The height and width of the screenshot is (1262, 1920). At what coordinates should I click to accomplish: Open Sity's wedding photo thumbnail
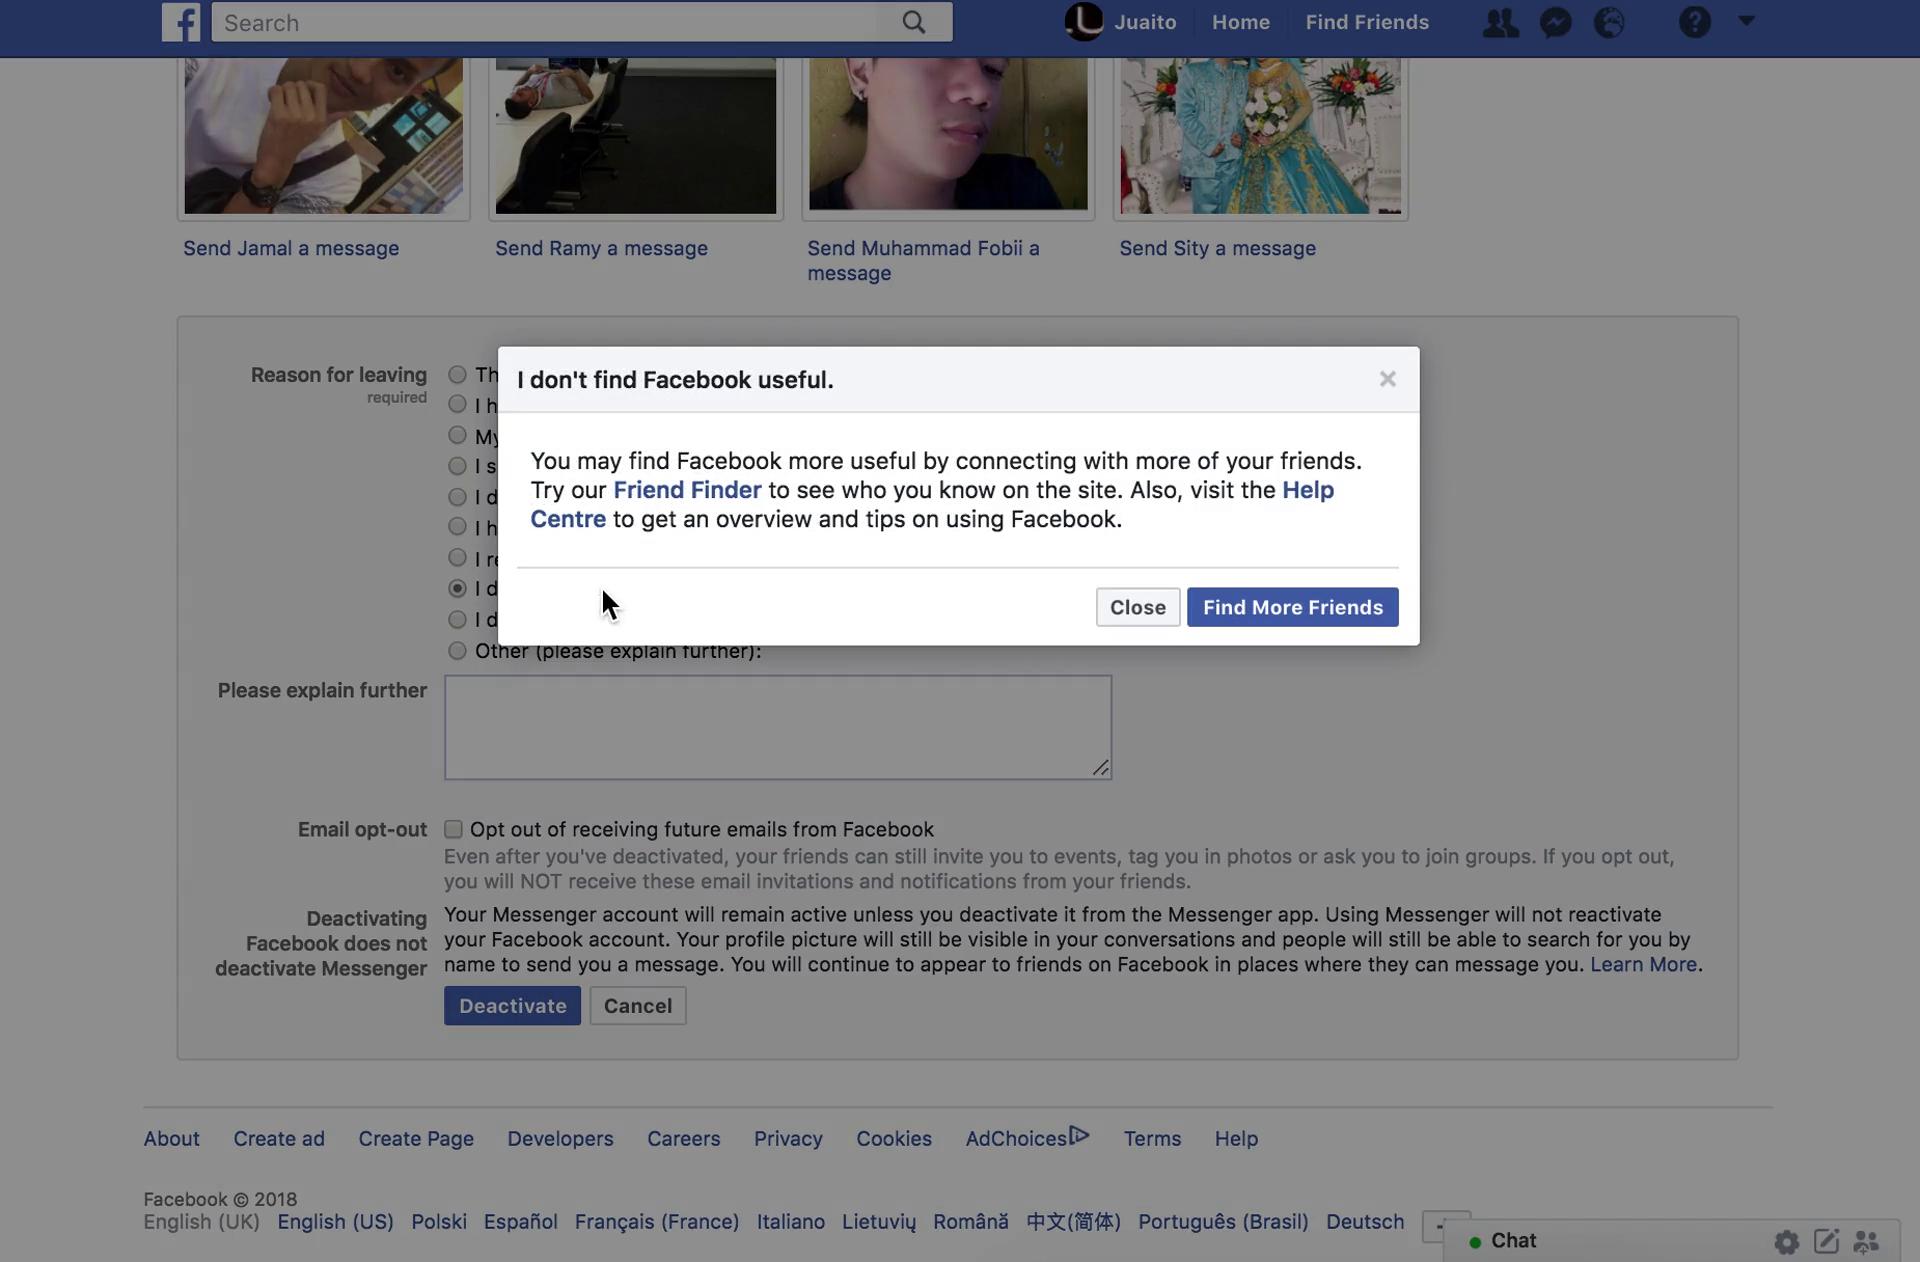point(1260,136)
